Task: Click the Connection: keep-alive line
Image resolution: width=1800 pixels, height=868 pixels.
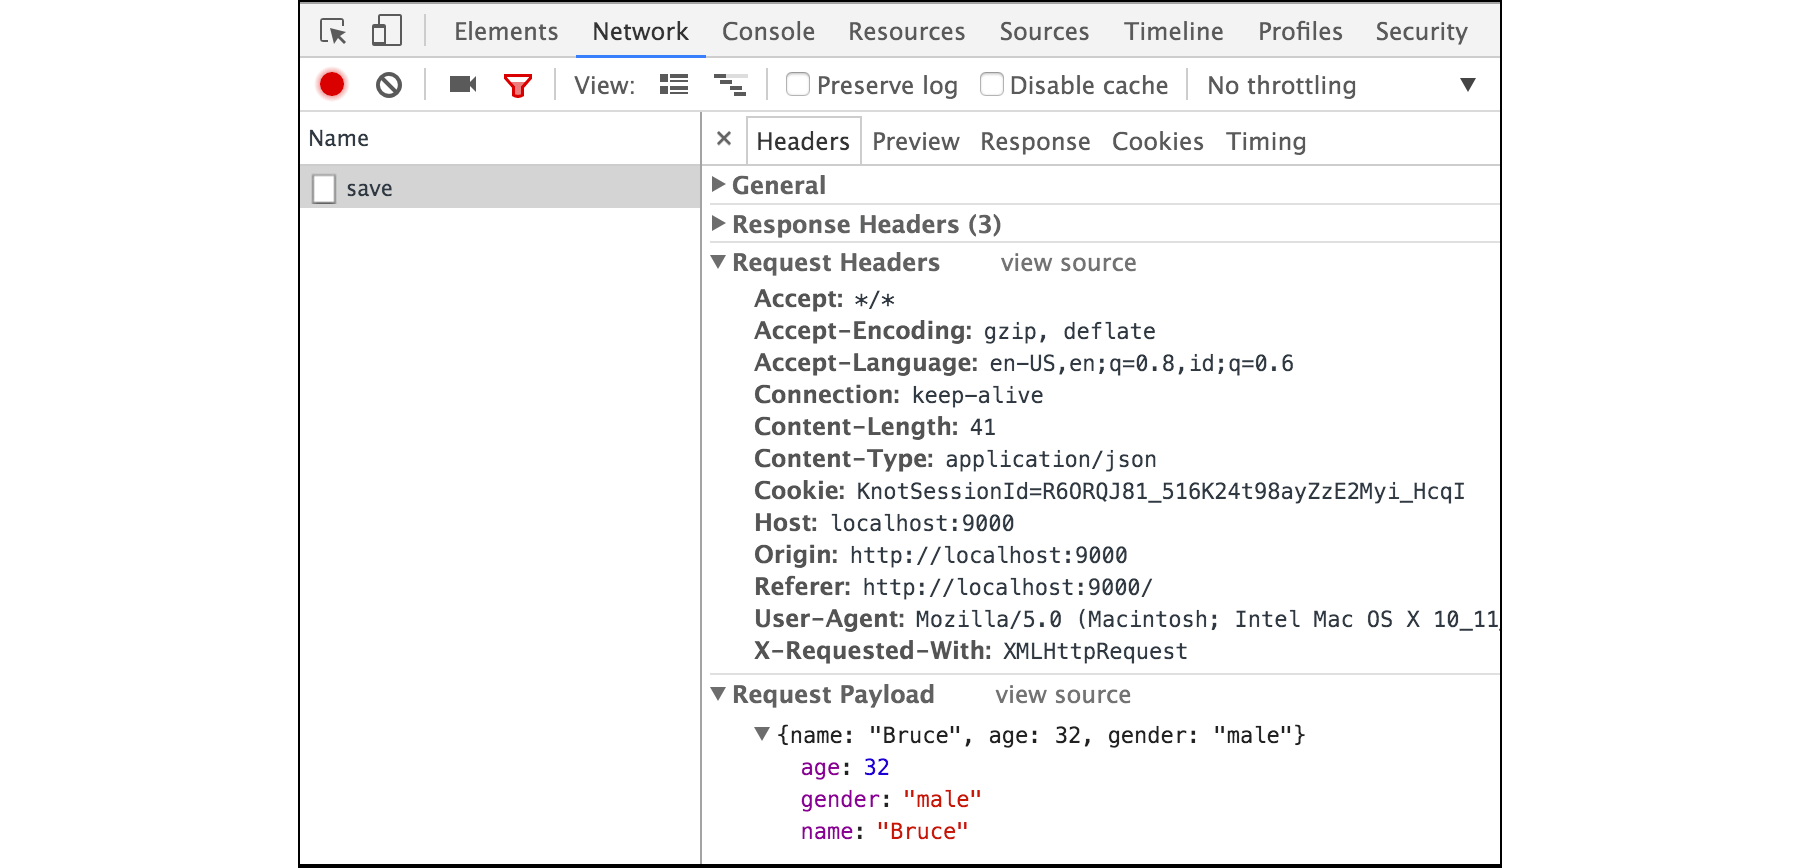Action: coord(898,395)
